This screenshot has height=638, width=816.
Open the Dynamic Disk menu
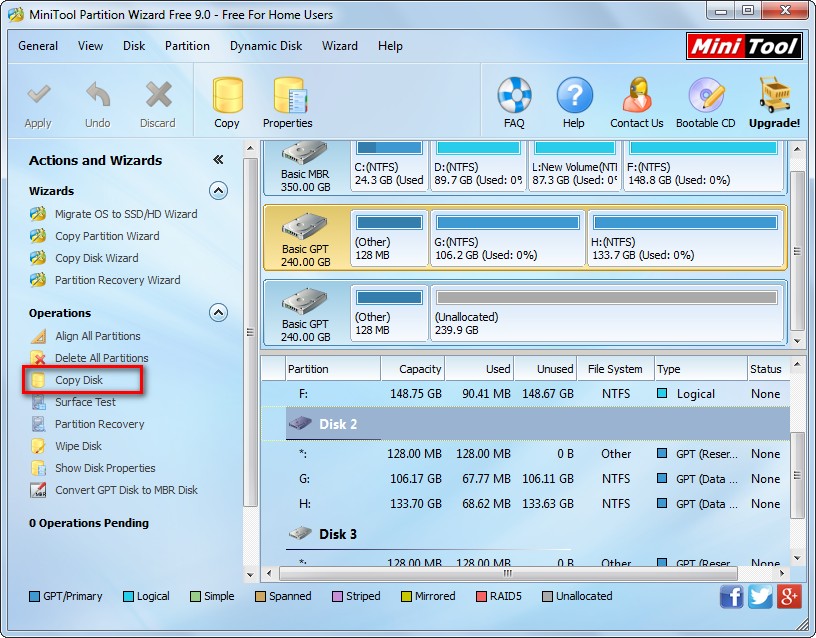pyautogui.click(x=266, y=46)
